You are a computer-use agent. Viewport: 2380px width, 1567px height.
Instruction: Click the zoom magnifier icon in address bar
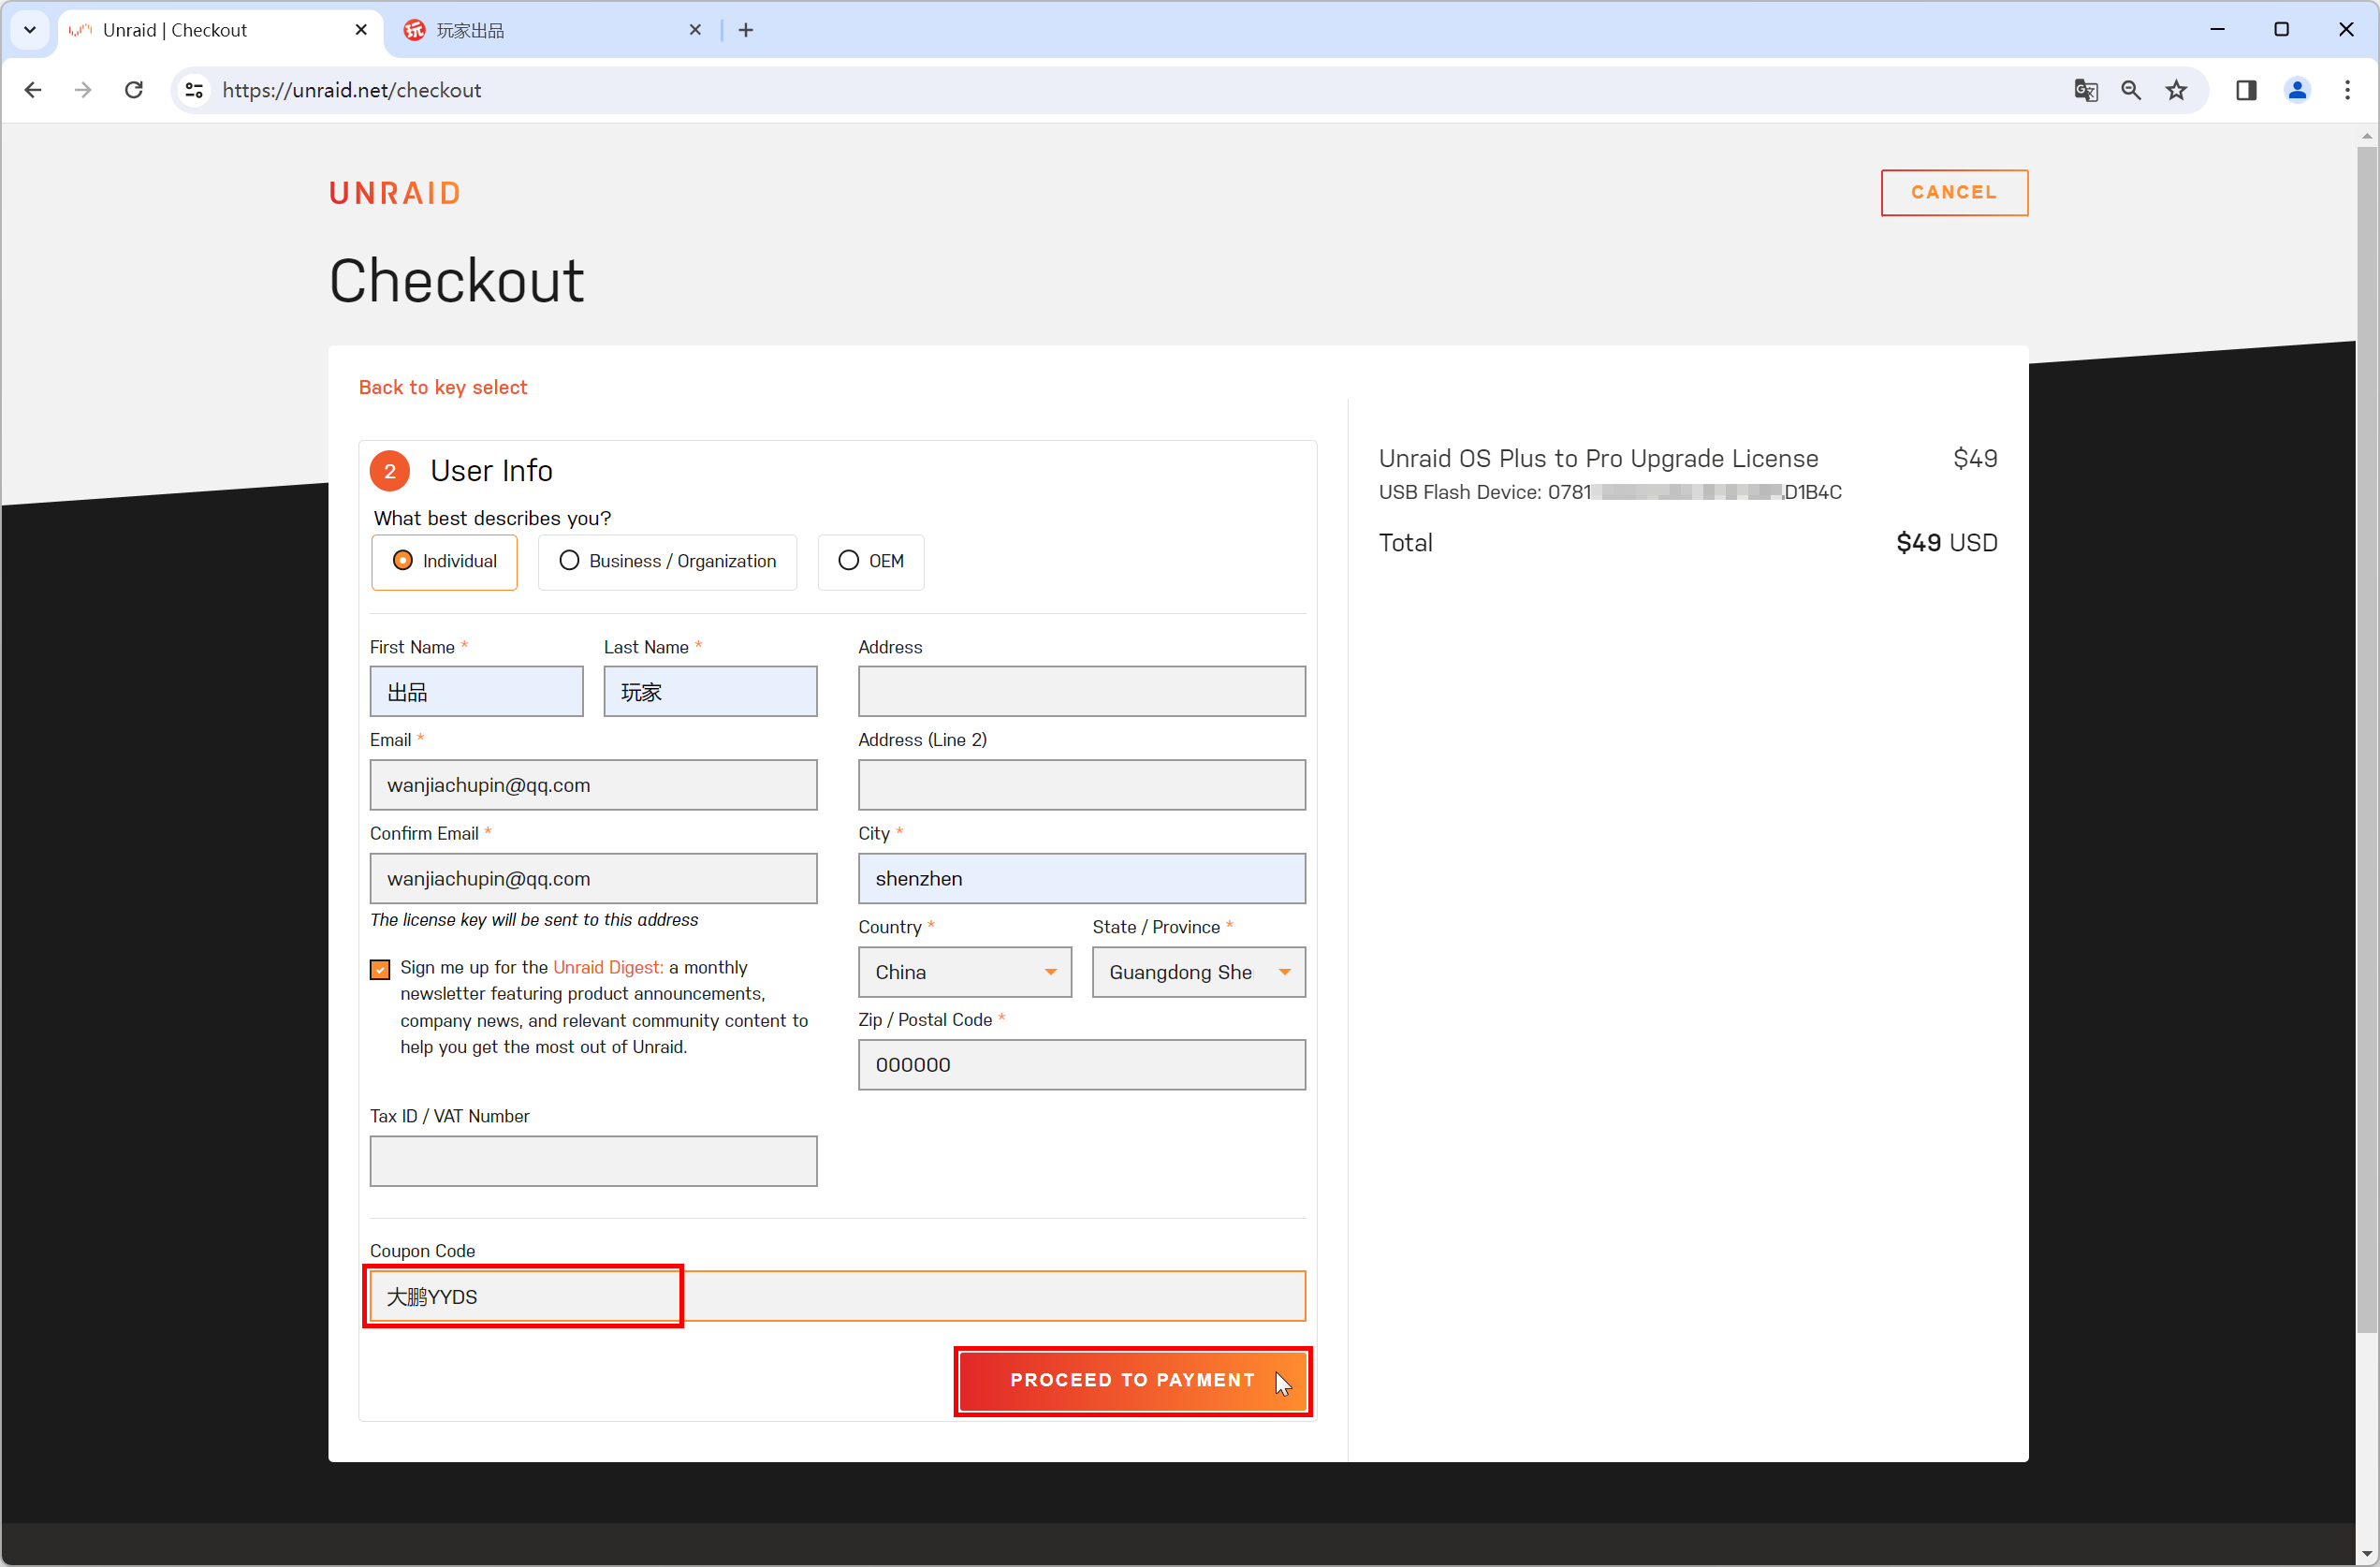2131,90
